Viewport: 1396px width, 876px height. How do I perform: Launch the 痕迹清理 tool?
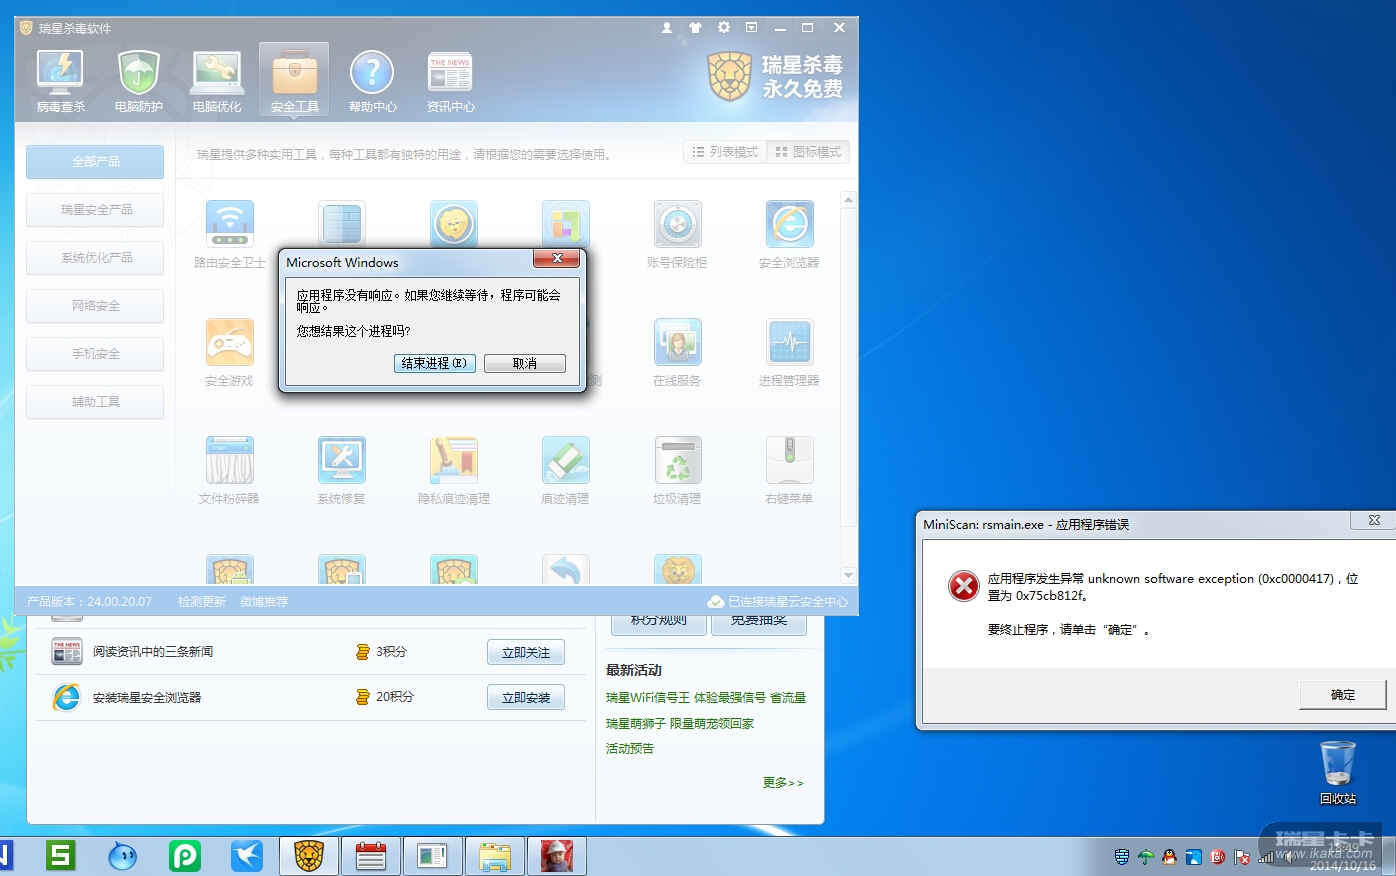point(565,471)
